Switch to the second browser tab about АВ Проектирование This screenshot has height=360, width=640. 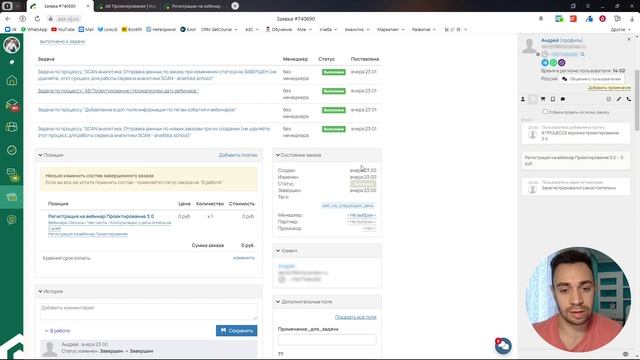pyautogui.click(x=128, y=6)
